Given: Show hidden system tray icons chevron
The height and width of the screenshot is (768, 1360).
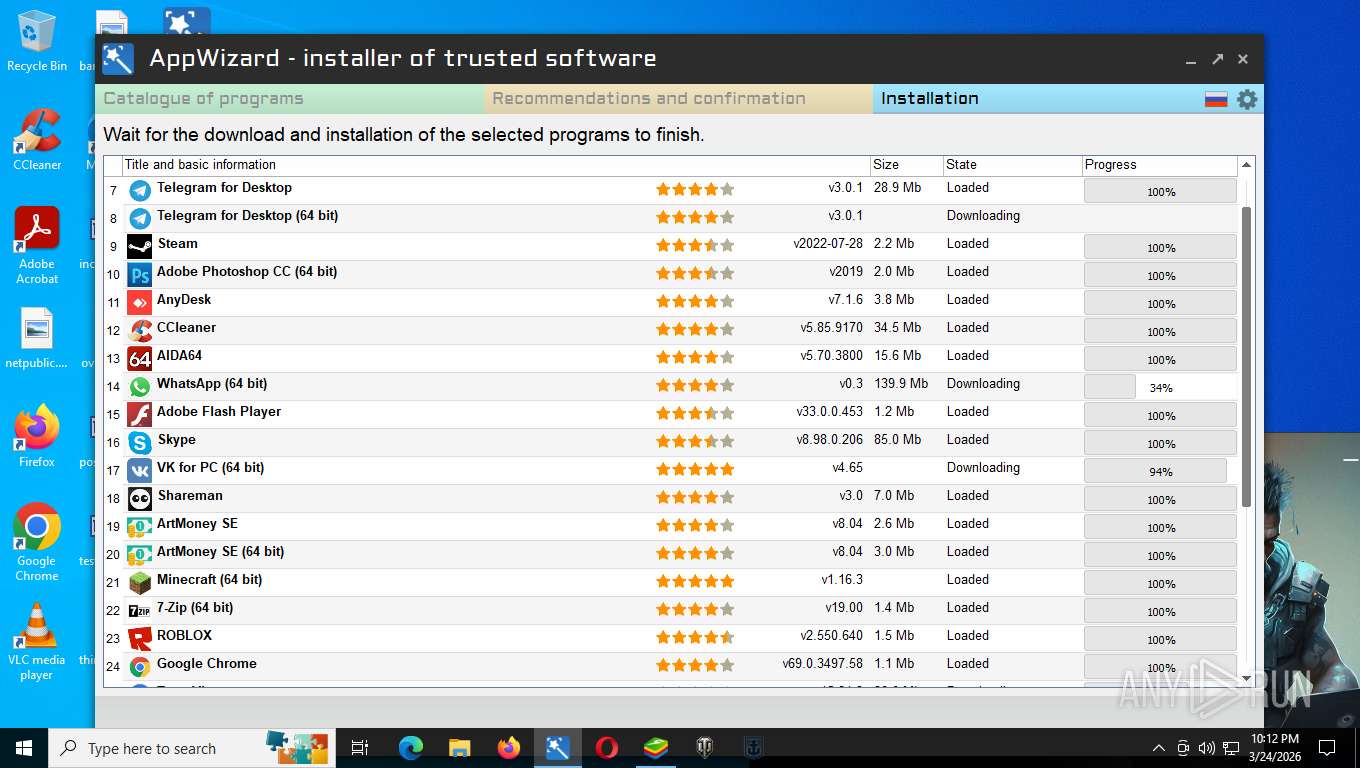Looking at the screenshot, I should pos(1159,748).
